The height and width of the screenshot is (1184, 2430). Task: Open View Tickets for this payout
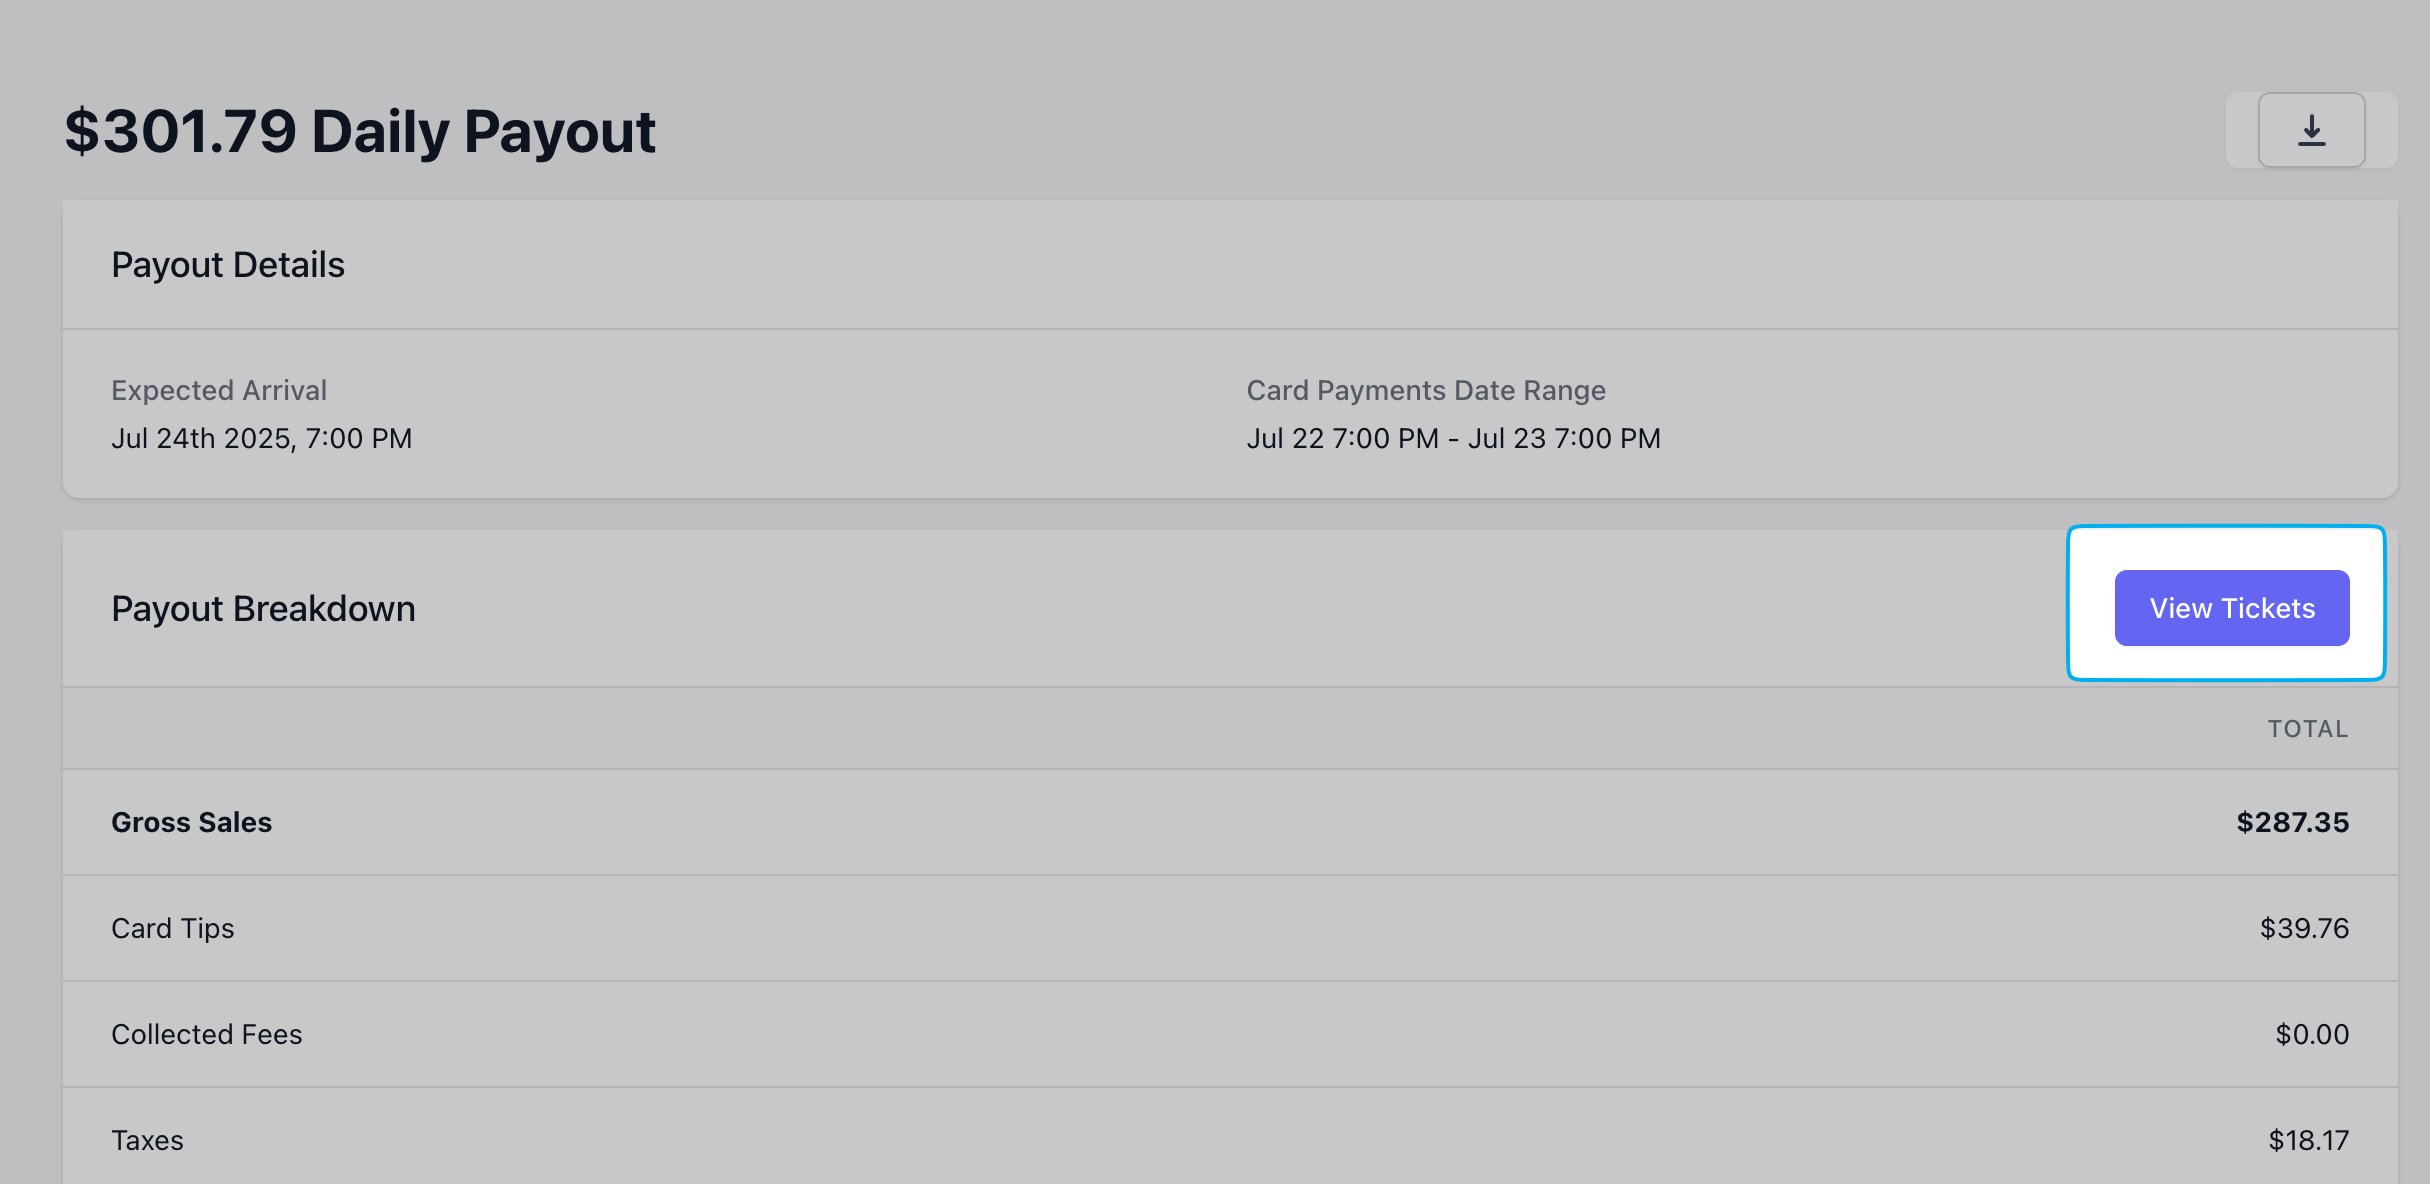point(2232,608)
